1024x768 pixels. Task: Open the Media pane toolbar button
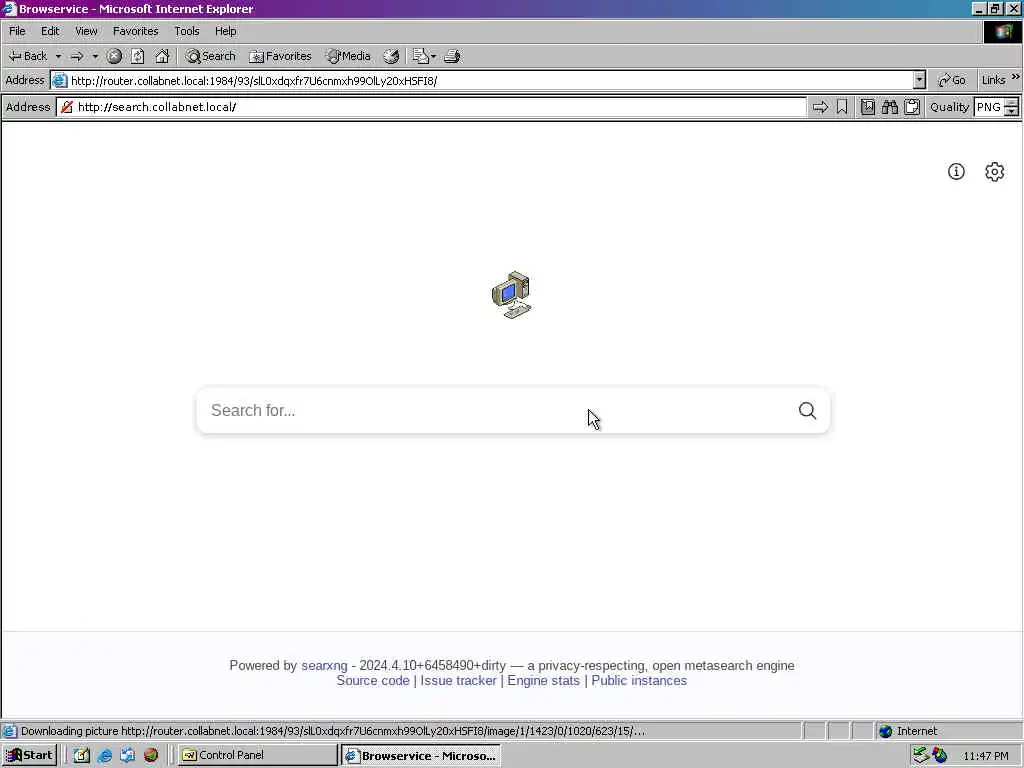tap(348, 56)
